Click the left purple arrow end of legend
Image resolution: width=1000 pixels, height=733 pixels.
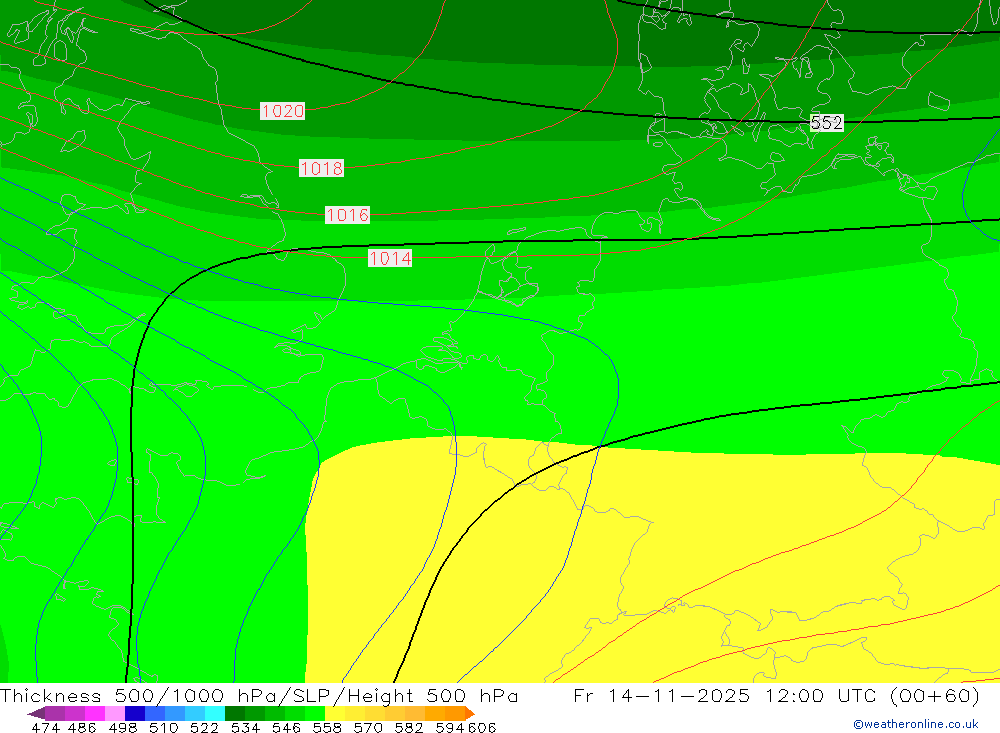pyautogui.click(x=36, y=713)
